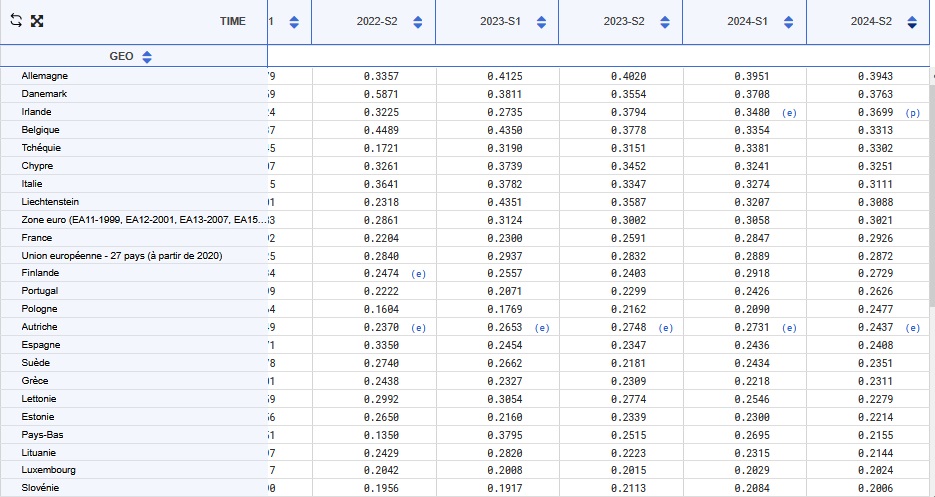Click Lettonie 2023-S1 value 0.3054
The width and height of the screenshot is (935, 497).
[x=505, y=399]
